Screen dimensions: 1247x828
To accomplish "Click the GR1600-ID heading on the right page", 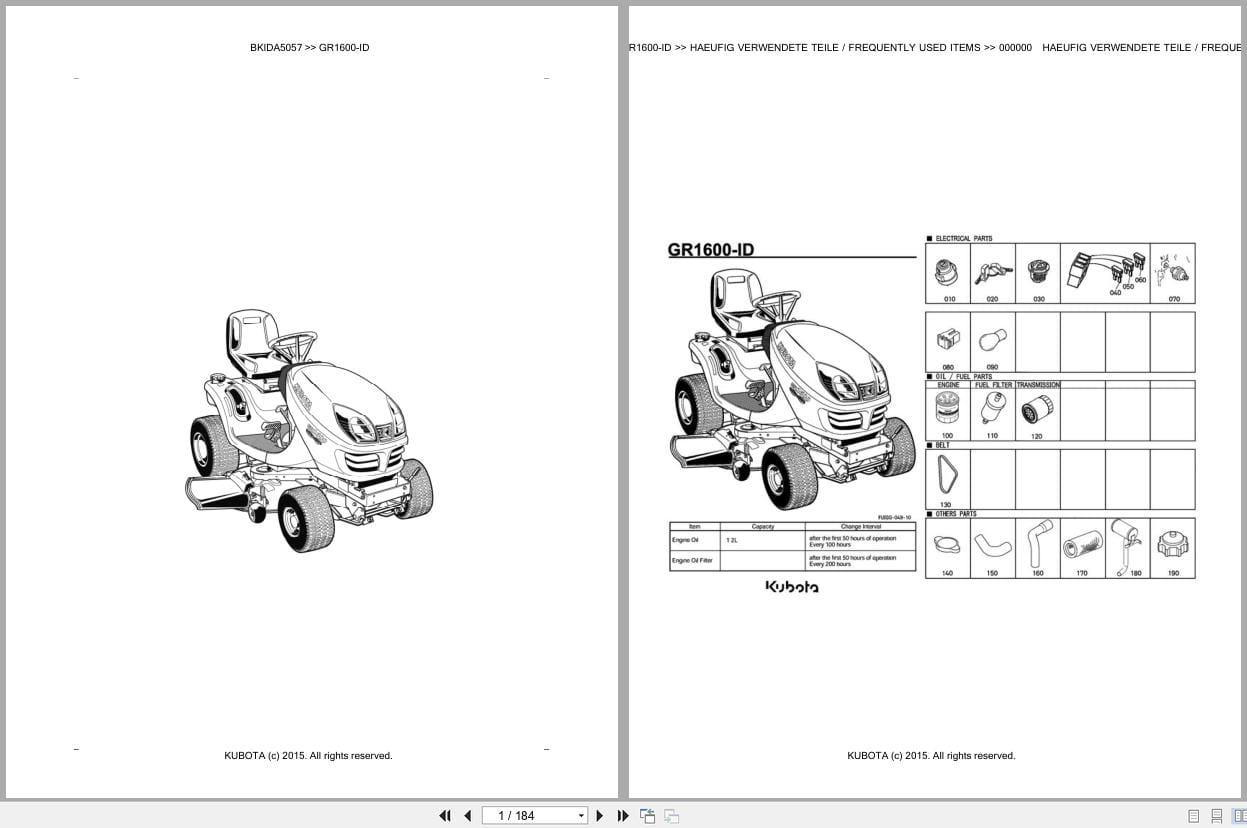I will tap(711, 250).
